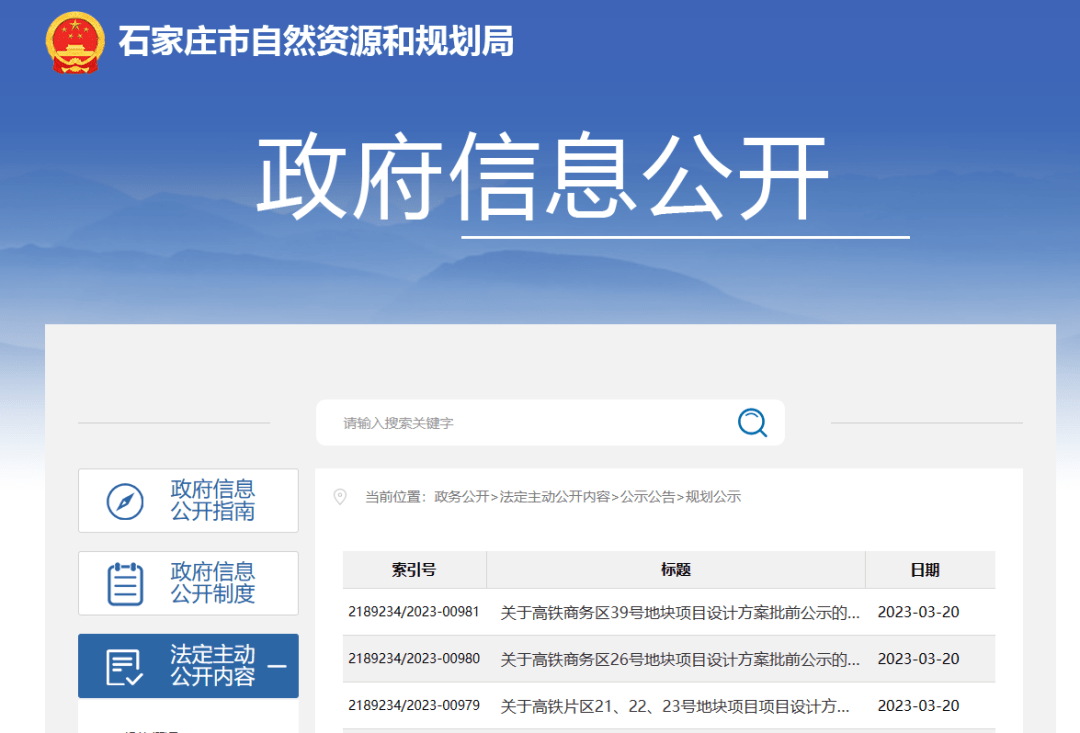1080x733 pixels.
Task: Click the checklist icon for 法定主动公开内容
Action: pos(125,666)
